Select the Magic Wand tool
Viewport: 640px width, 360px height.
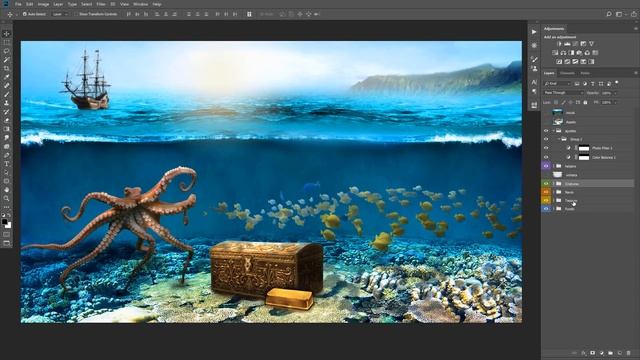[x=7, y=60]
